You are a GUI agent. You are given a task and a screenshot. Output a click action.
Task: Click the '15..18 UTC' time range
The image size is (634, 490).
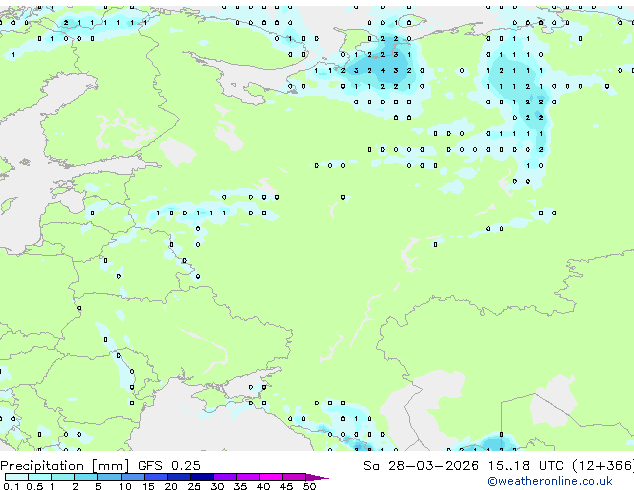click(x=525, y=466)
